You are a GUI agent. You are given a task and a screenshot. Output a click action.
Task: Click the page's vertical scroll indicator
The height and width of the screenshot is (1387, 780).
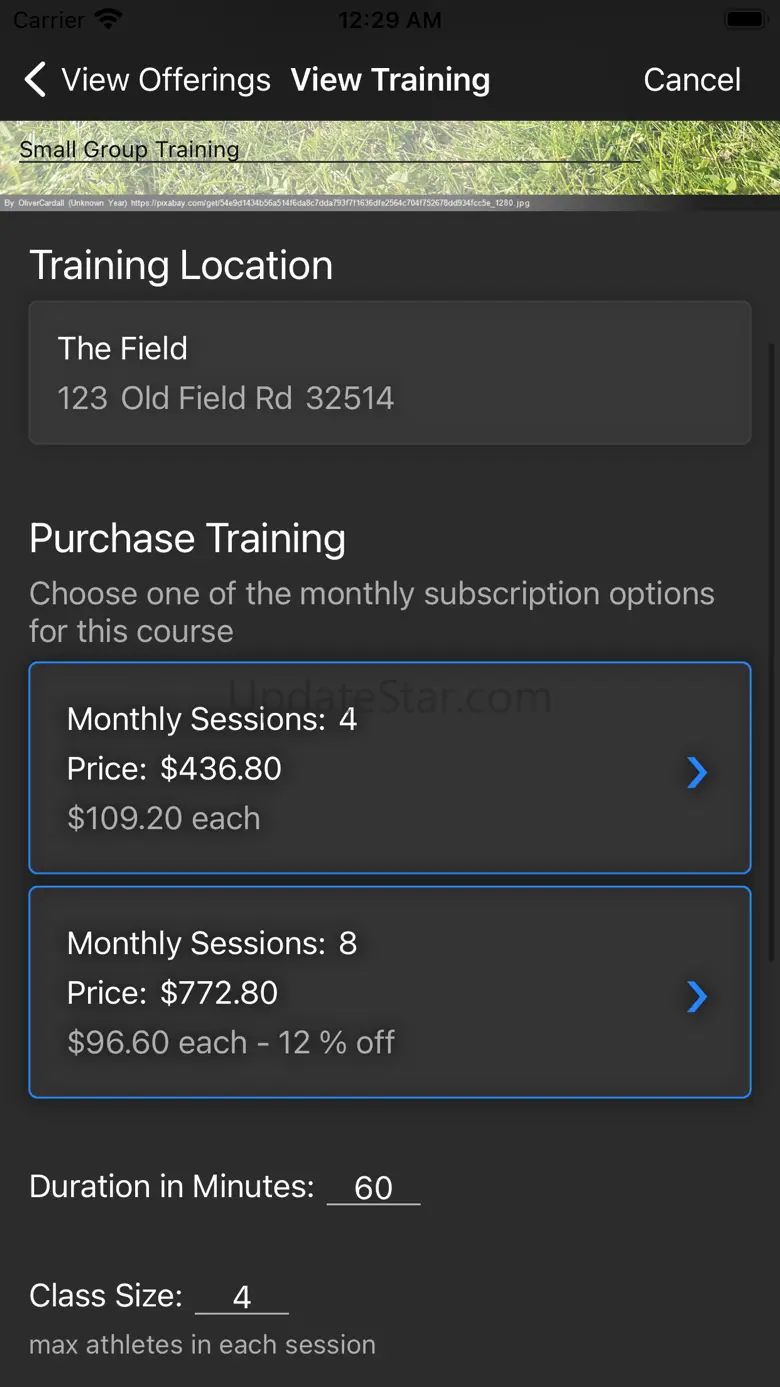pos(771,650)
